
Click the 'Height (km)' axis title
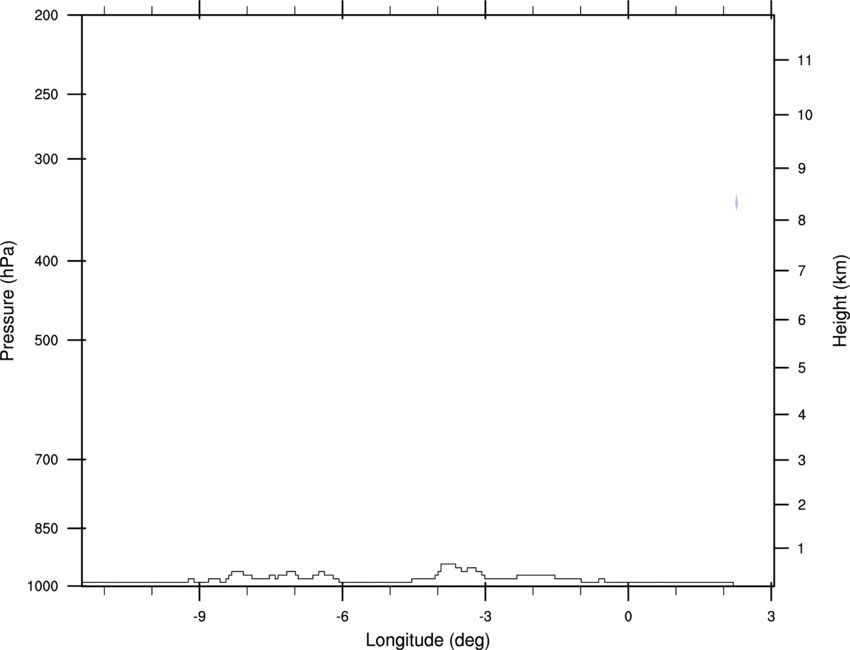pyautogui.click(x=840, y=300)
